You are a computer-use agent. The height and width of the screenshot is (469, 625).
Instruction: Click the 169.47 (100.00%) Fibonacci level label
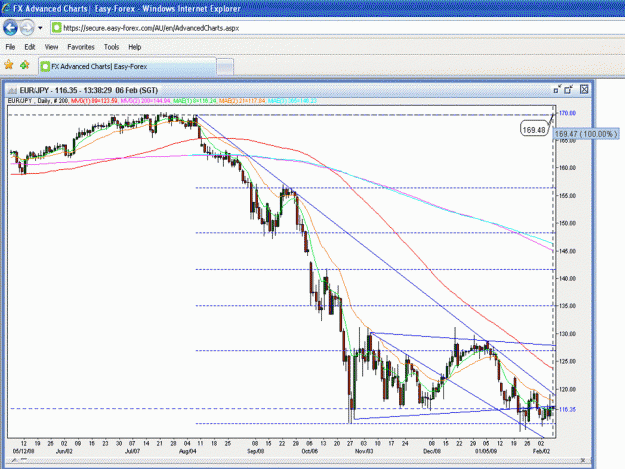pyautogui.click(x=586, y=134)
